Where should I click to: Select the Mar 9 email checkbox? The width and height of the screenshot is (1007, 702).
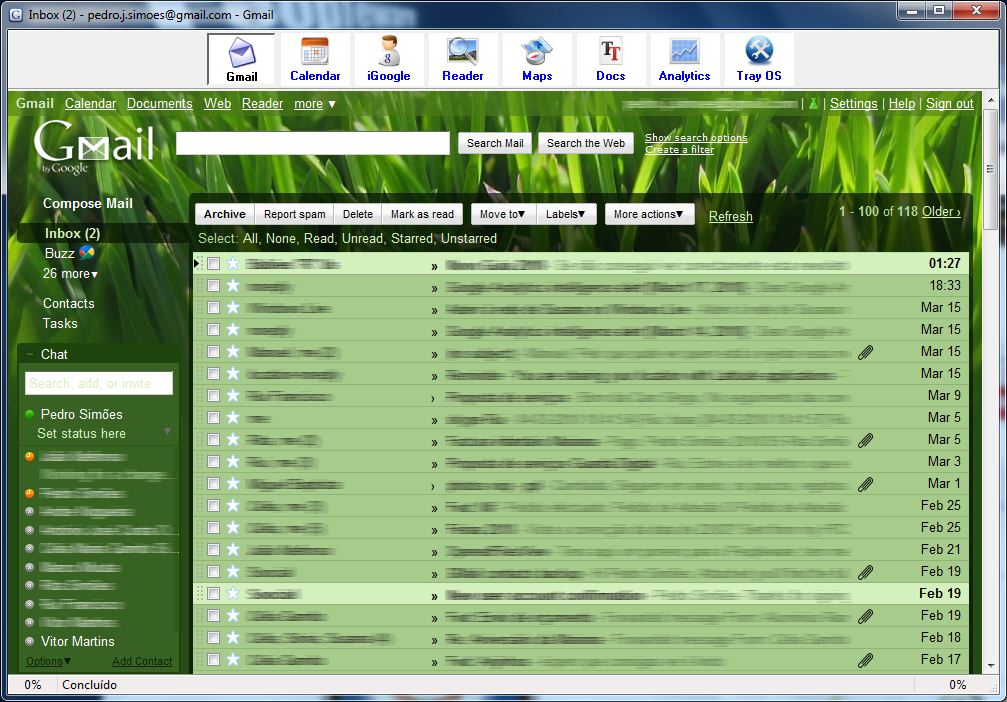[x=213, y=396]
